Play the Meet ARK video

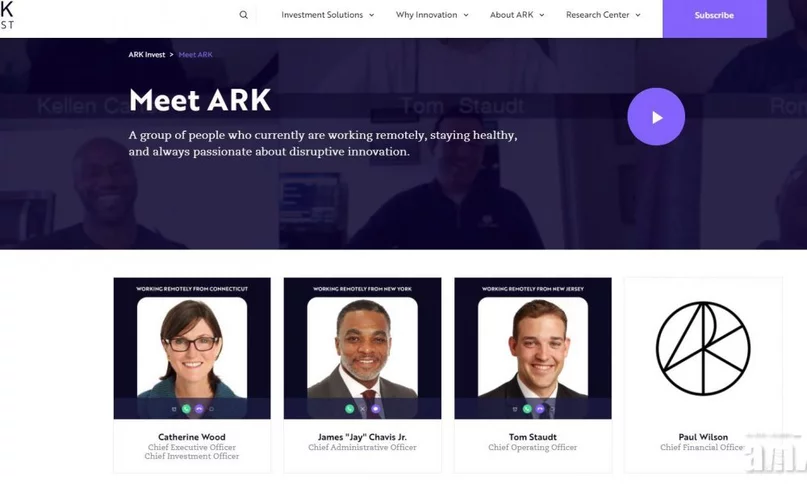click(656, 117)
